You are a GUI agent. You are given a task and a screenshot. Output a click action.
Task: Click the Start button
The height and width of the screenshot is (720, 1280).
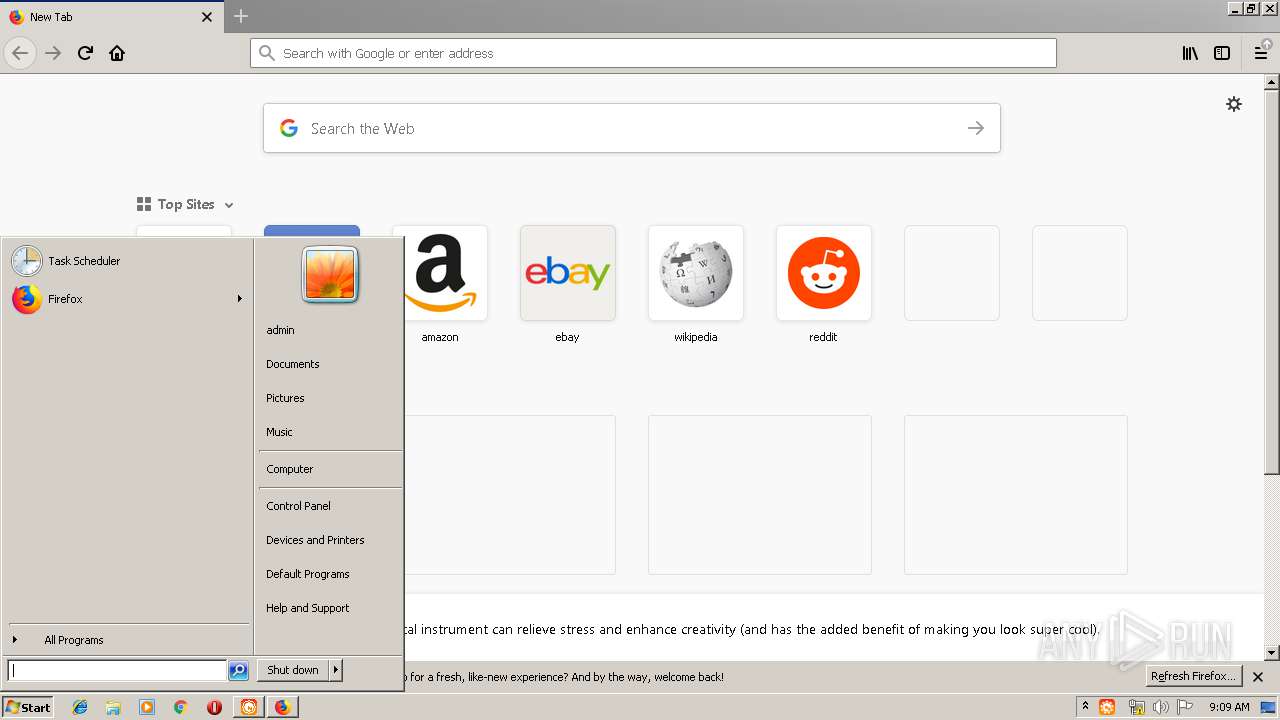point(28,707)
